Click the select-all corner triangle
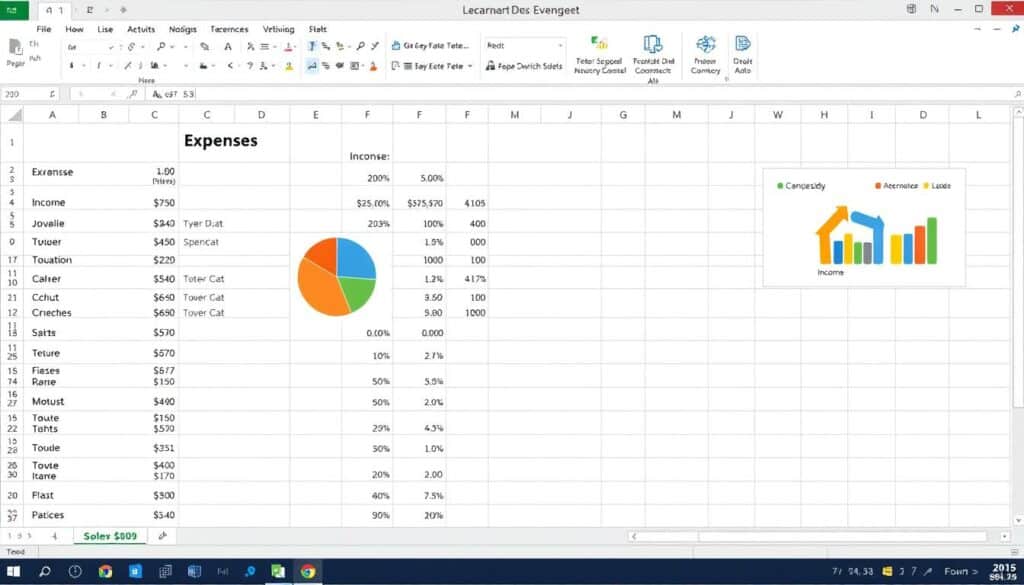The height and width of the screenshot is (585, 1024). (x=14, y=115)
